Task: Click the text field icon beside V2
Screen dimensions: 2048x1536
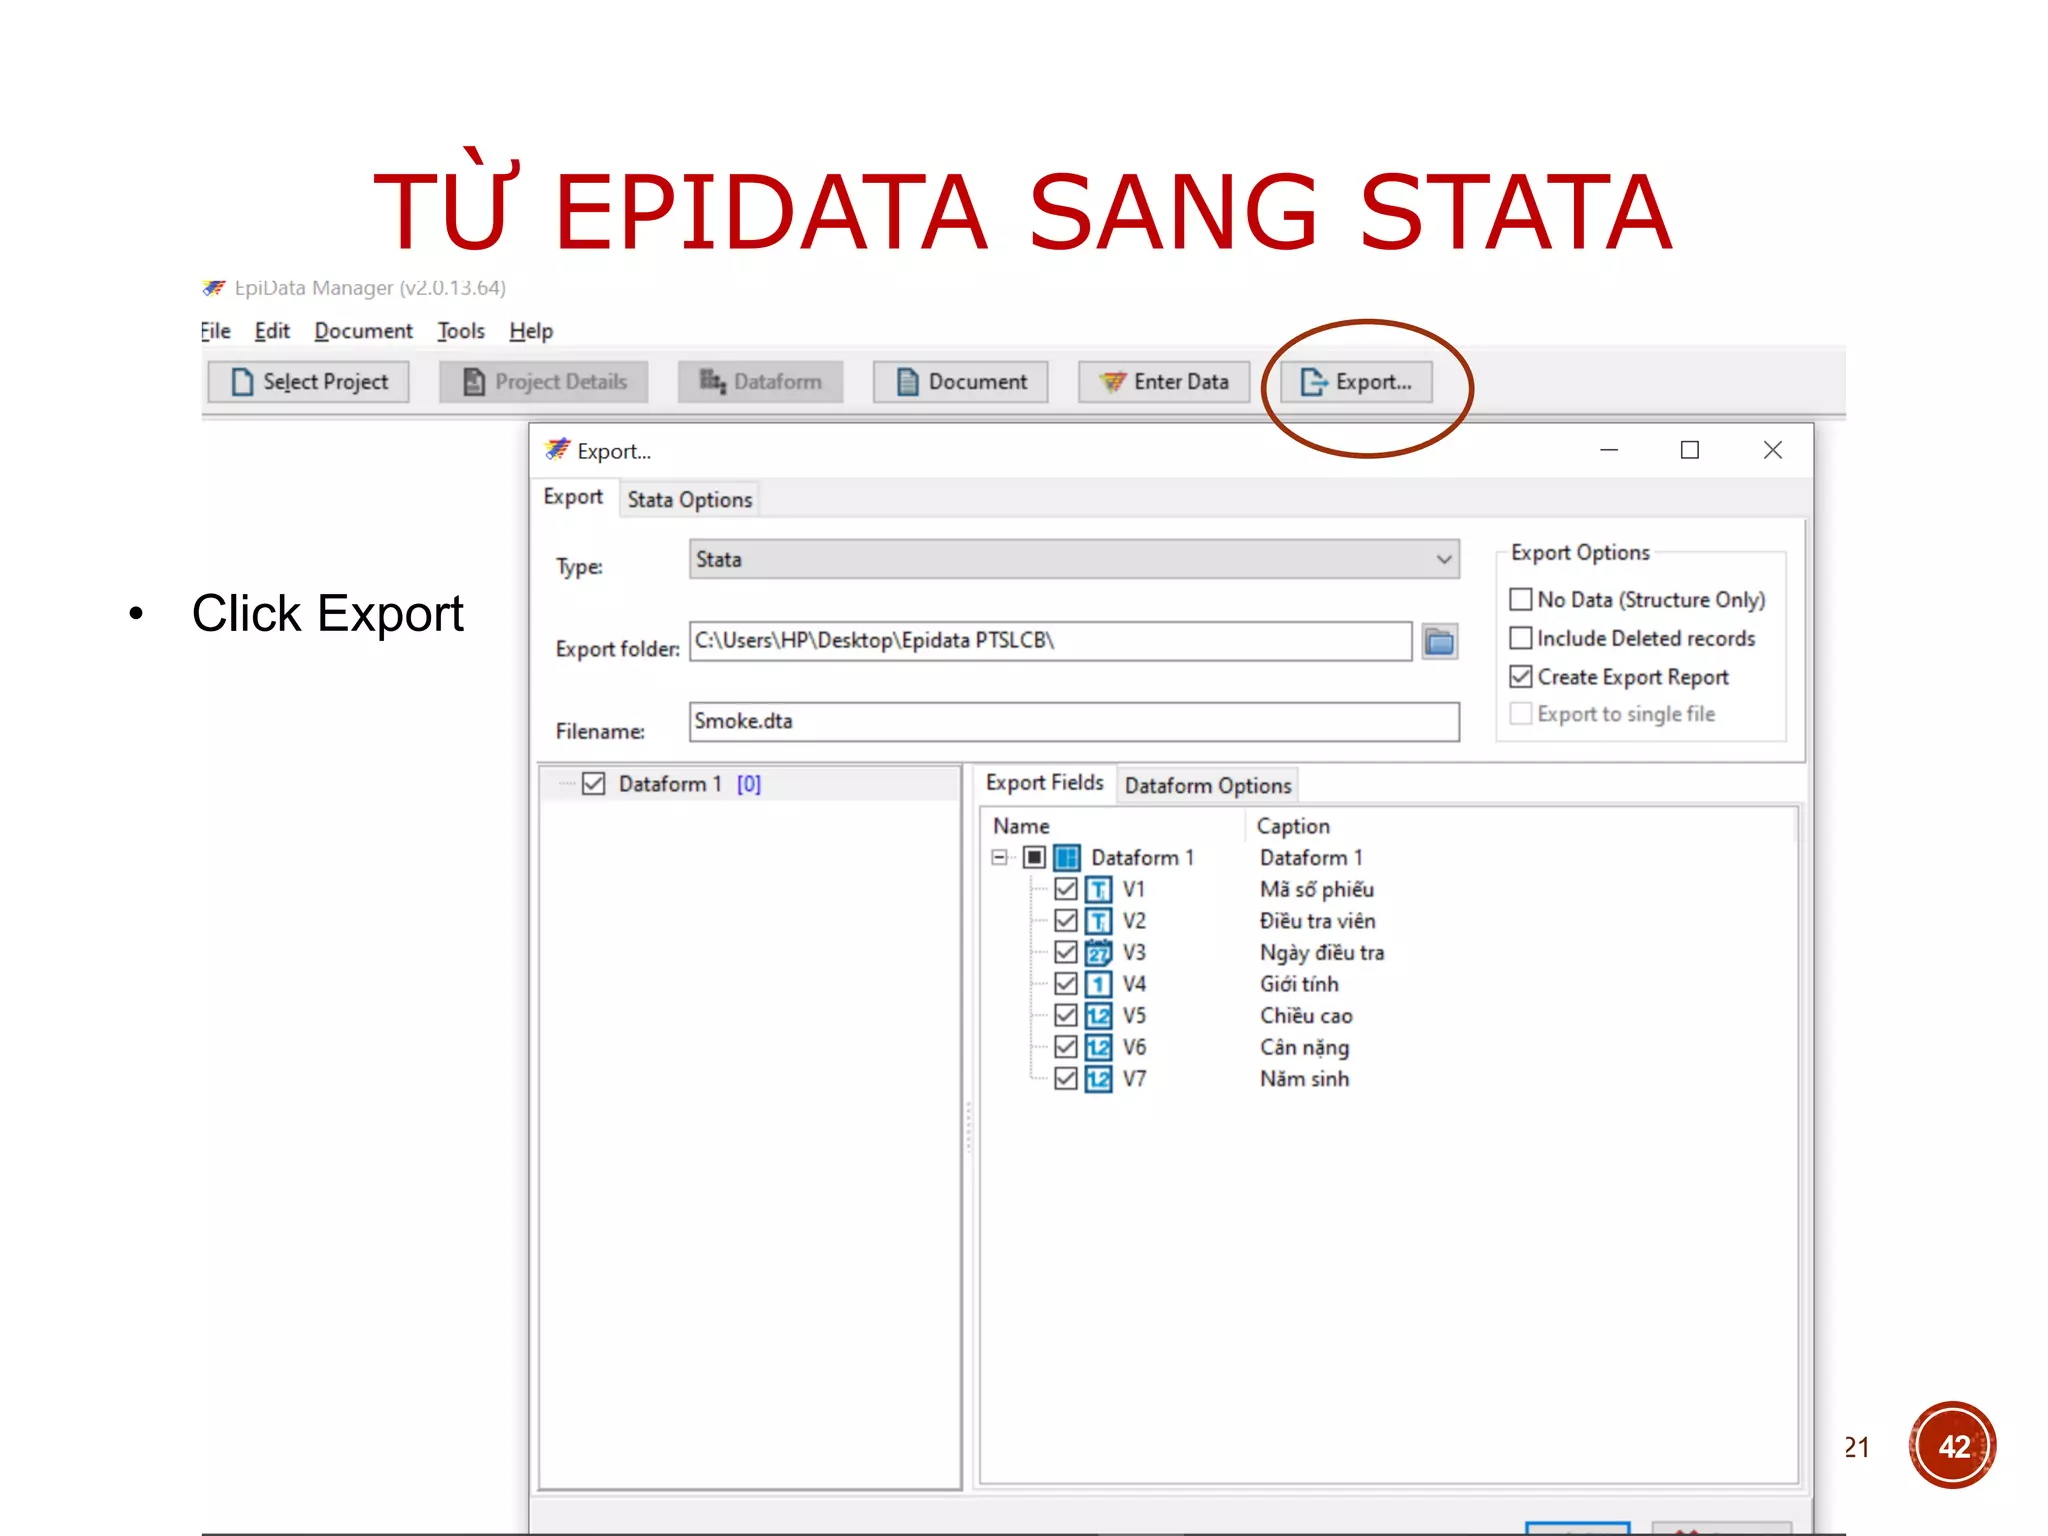Action: pos(1098,921)
